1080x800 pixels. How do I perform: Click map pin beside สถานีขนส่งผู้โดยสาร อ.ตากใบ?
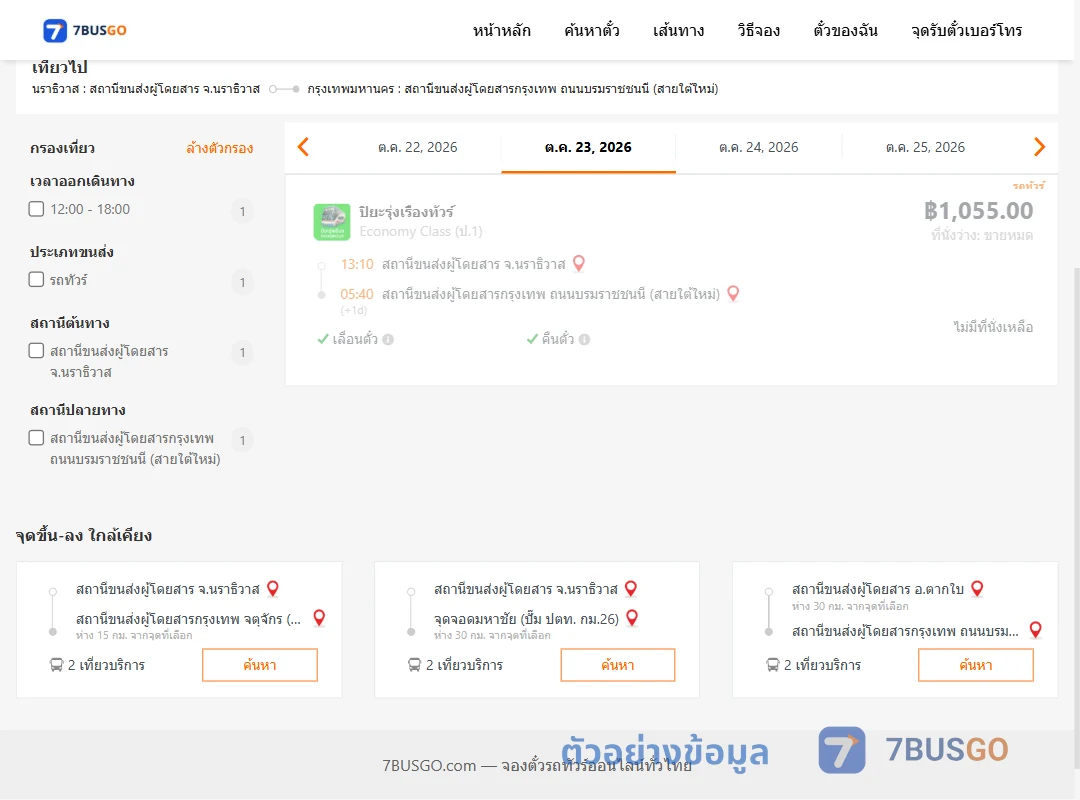coord(977,588)
